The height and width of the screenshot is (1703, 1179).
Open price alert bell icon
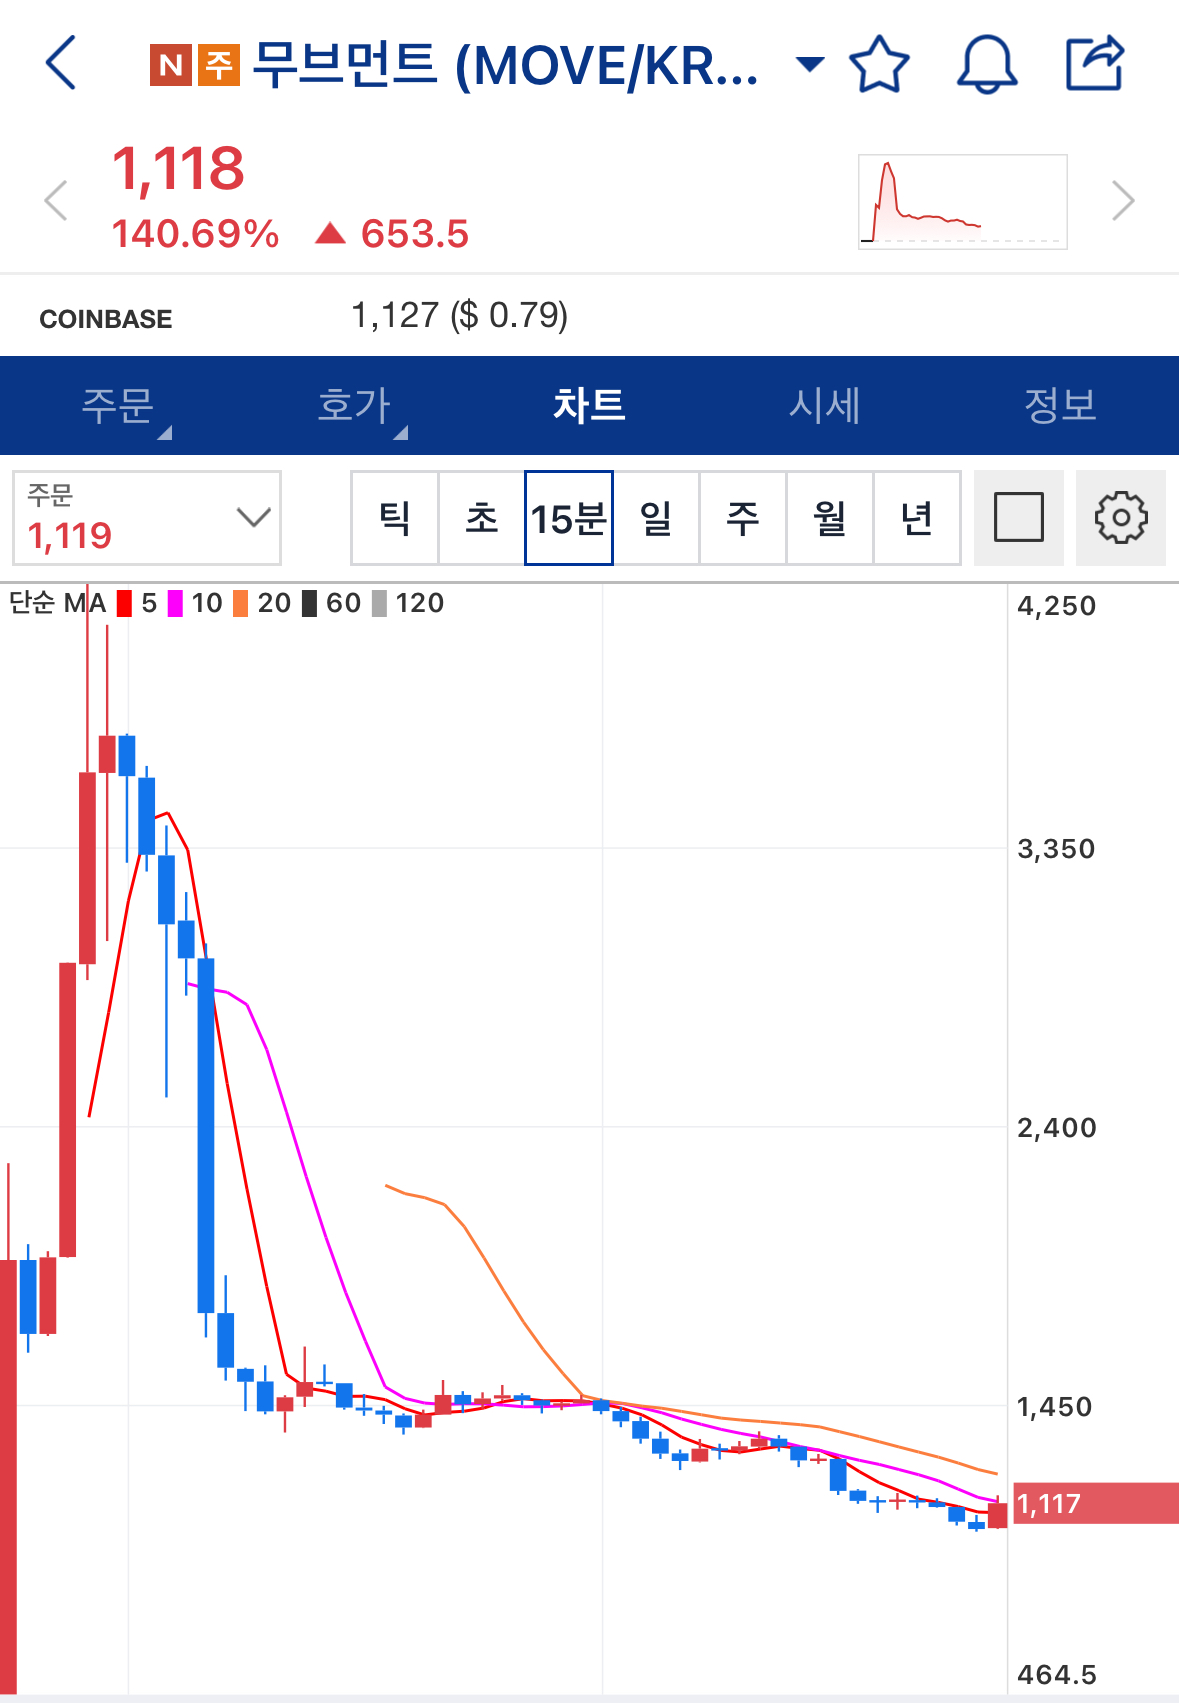987,64
